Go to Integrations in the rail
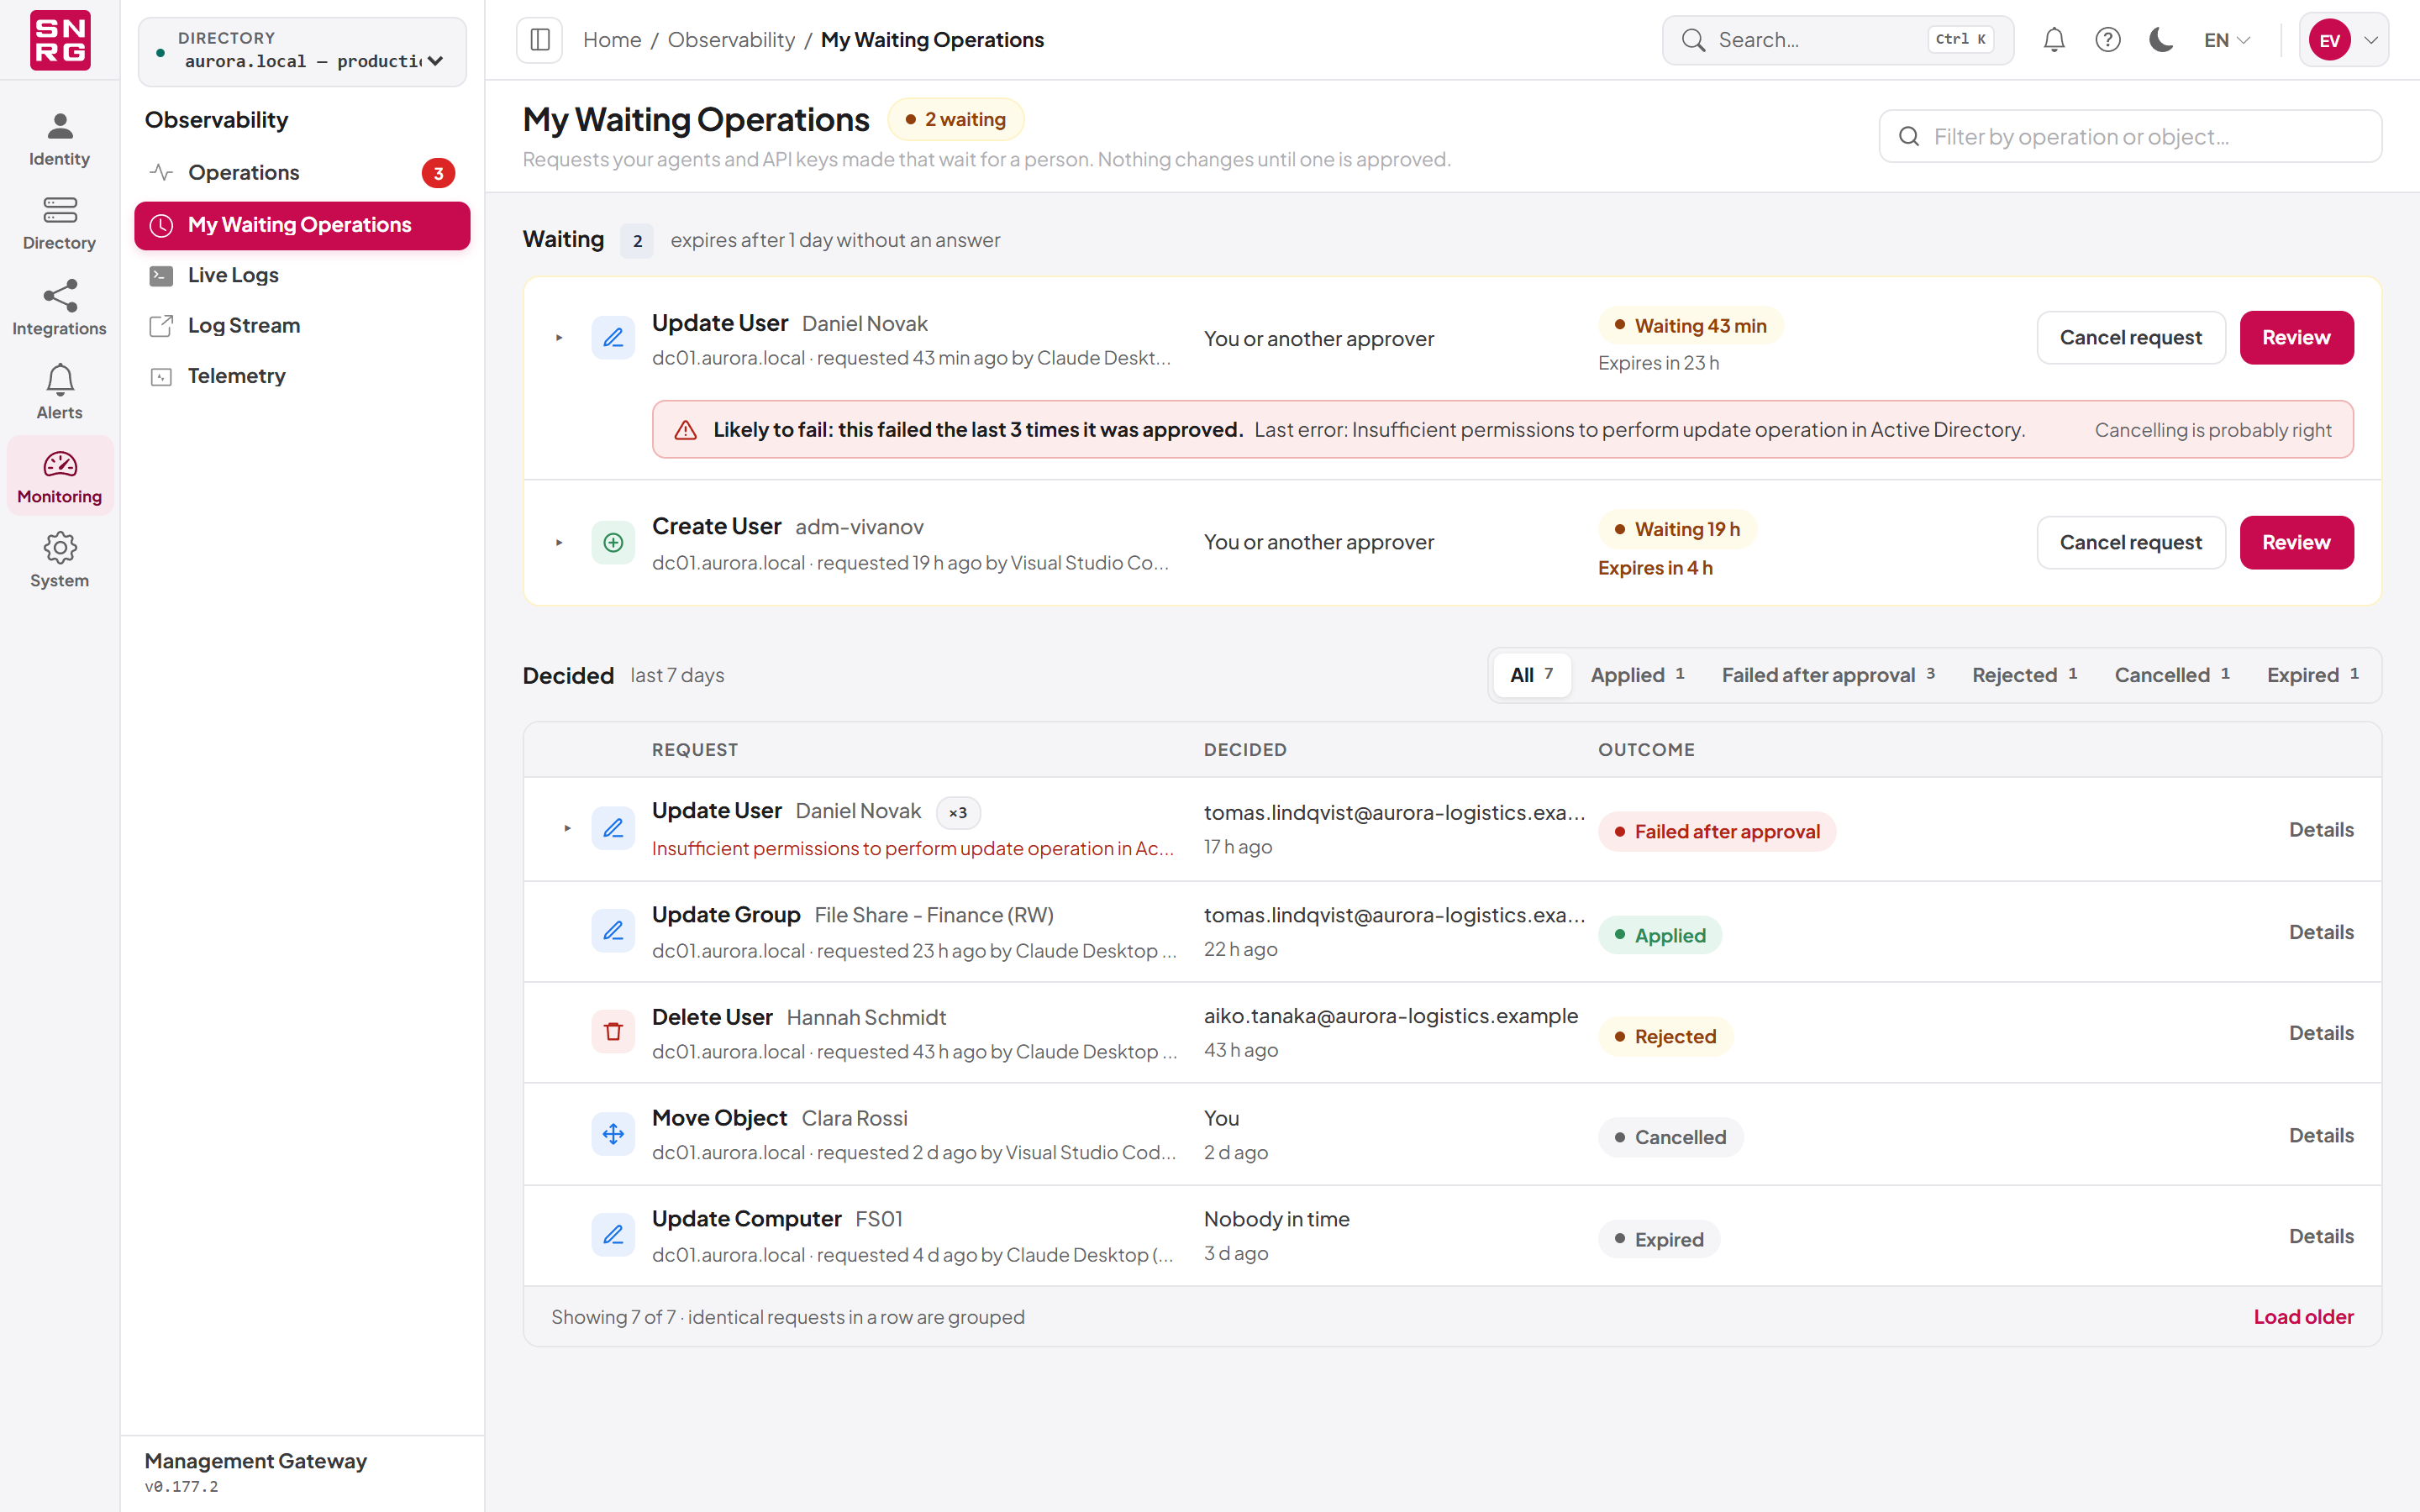 pyautogui.click(x=59, y=308)
